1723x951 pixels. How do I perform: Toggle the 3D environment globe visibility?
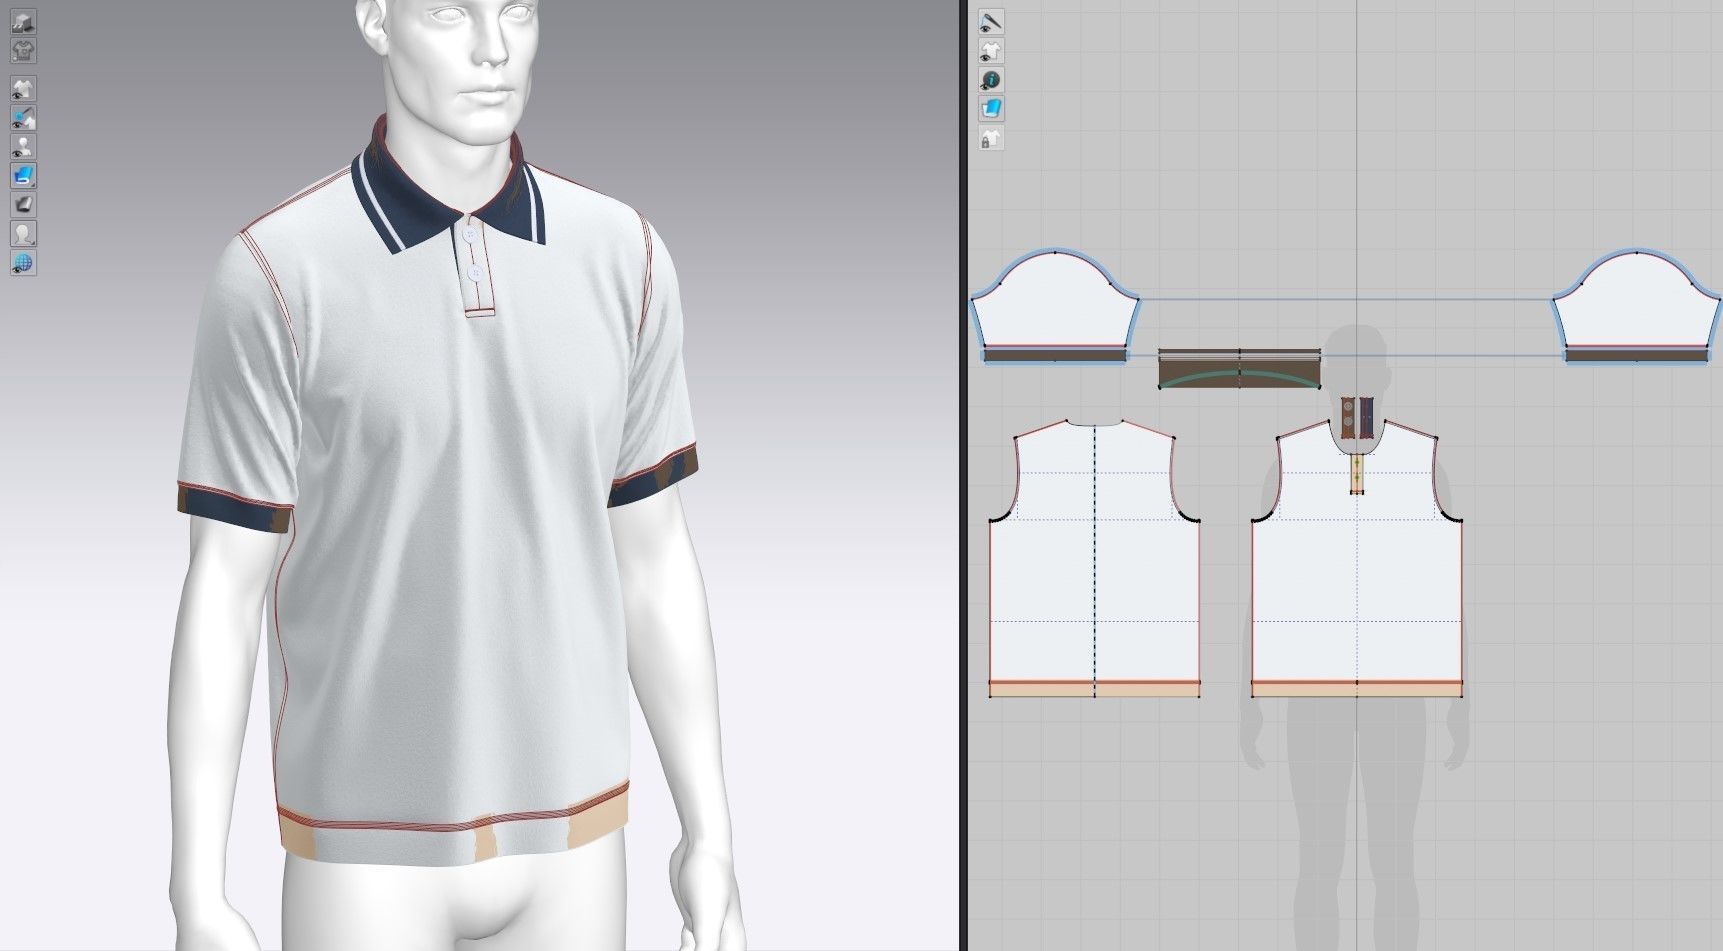pos(23,263)
